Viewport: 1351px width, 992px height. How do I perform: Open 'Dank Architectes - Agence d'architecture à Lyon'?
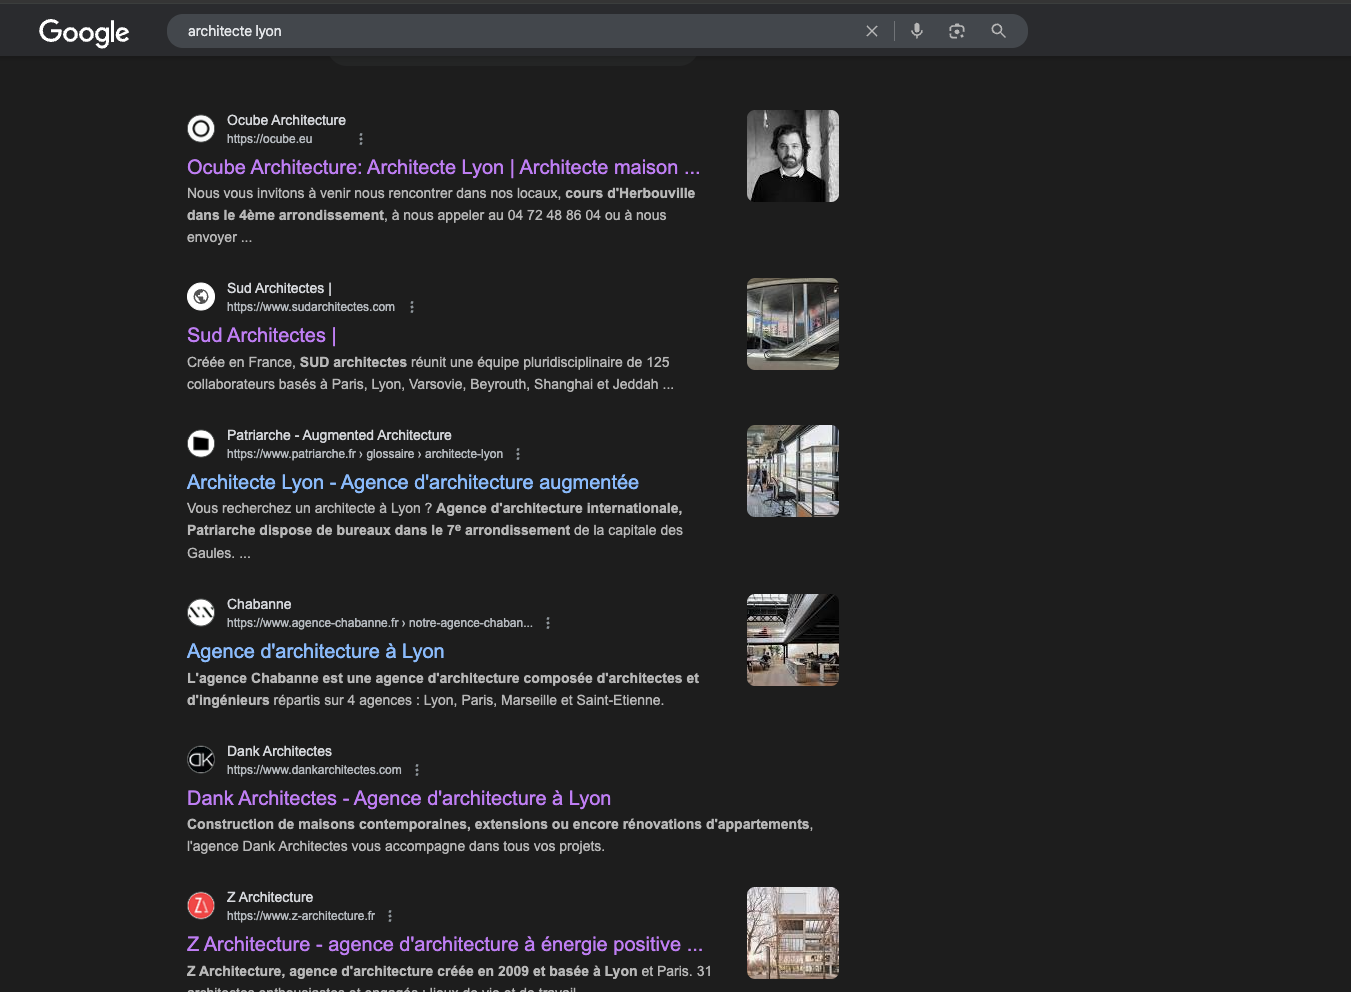(399, 799)
